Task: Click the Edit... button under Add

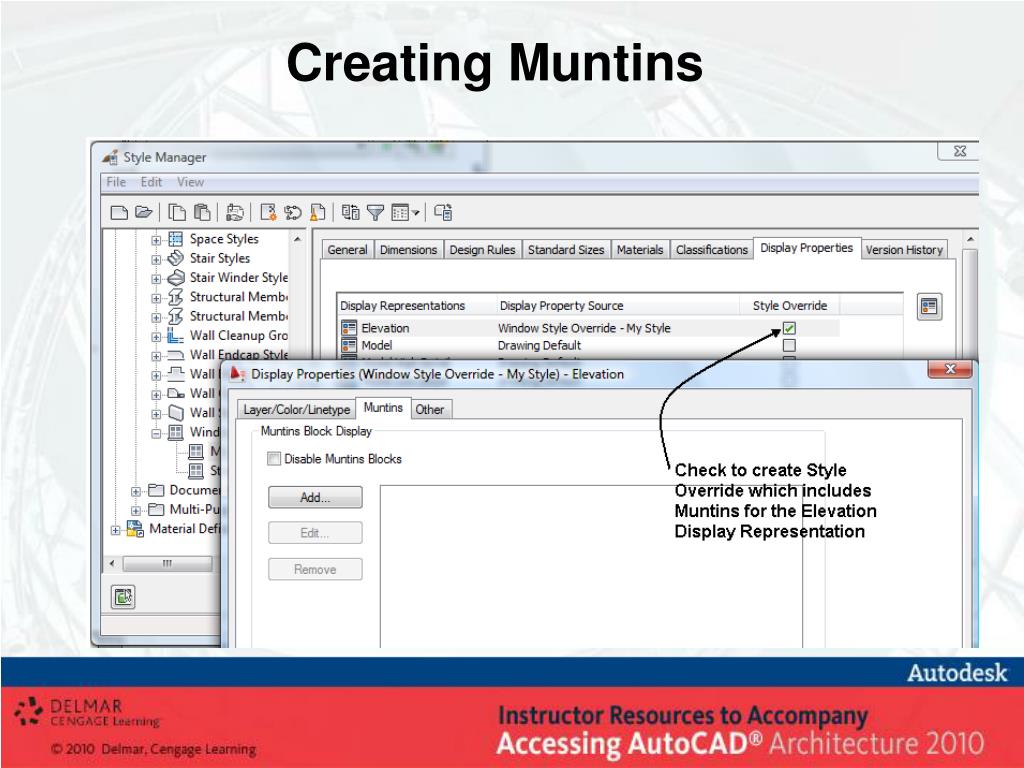Action: coord(315,533)
